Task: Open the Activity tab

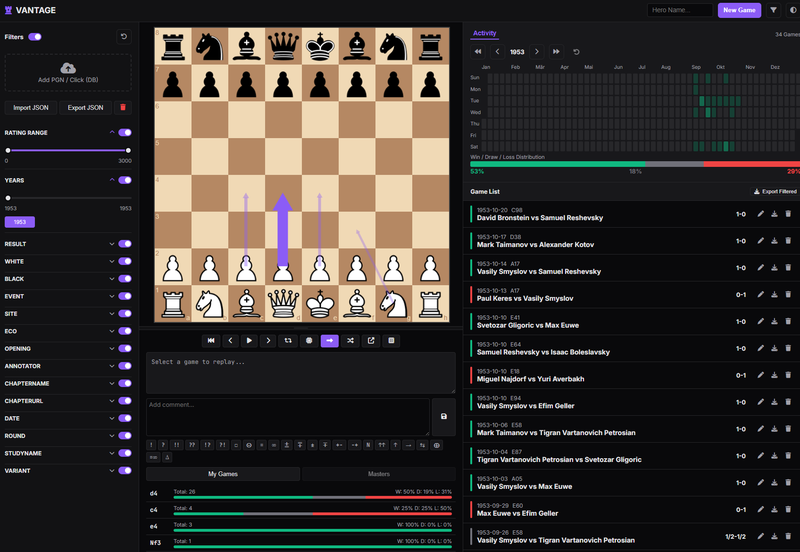Action: 484,33
